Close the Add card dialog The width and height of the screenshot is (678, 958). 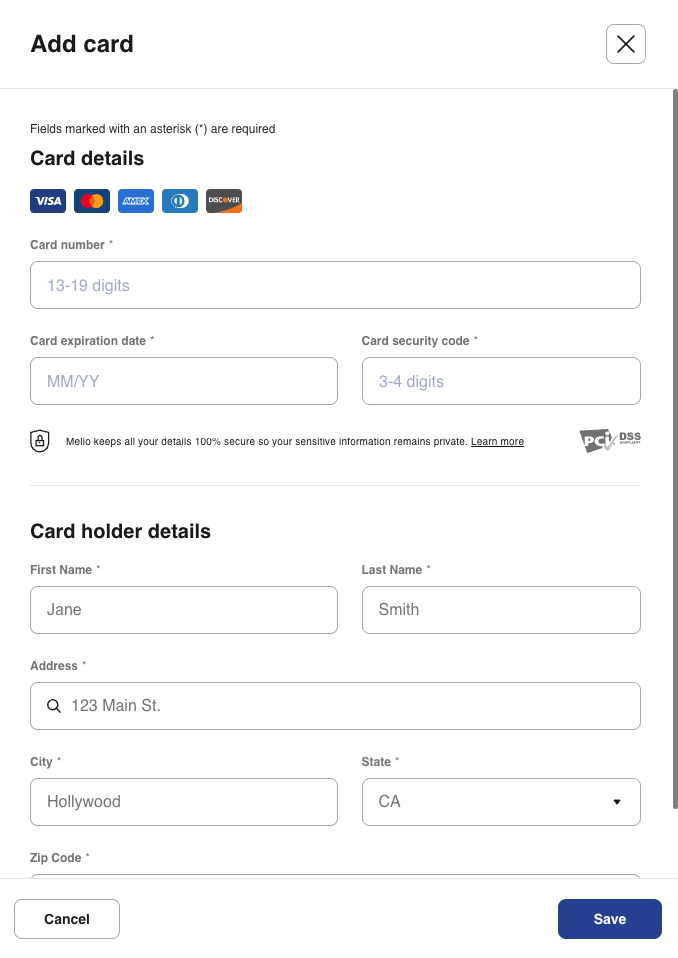click(626, 44)
